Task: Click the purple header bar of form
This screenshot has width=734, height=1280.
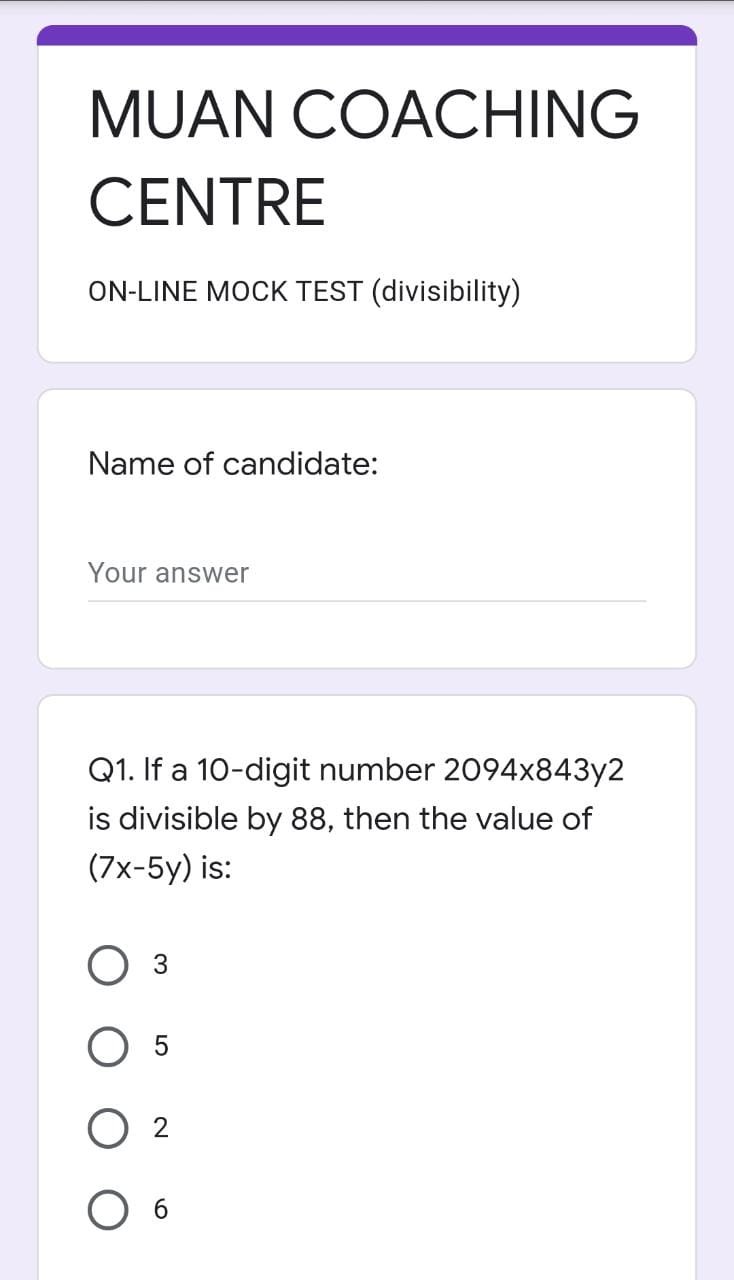Action: 366,35
